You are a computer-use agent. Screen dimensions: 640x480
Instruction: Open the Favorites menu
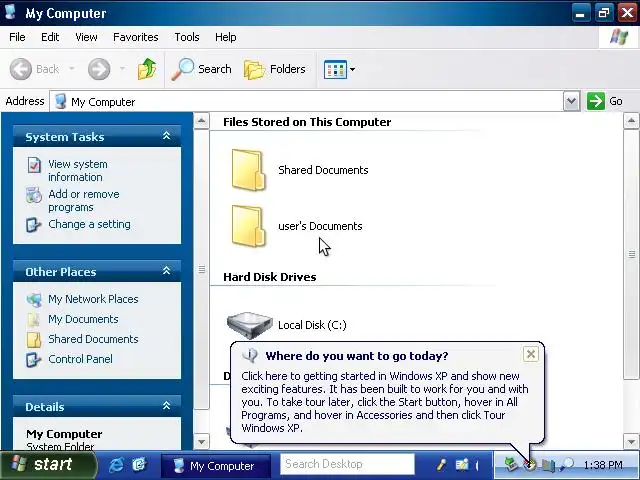136,37
